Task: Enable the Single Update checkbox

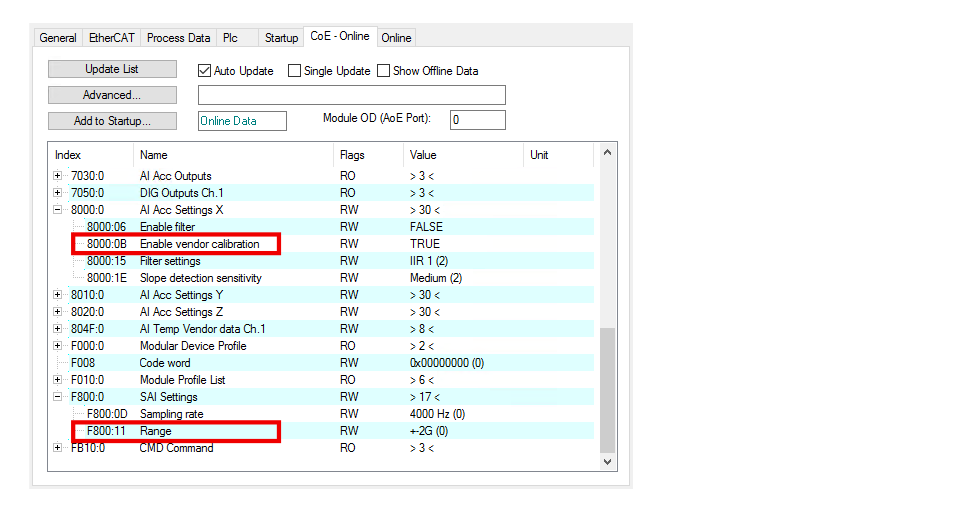Action: (x=294, y=71)
